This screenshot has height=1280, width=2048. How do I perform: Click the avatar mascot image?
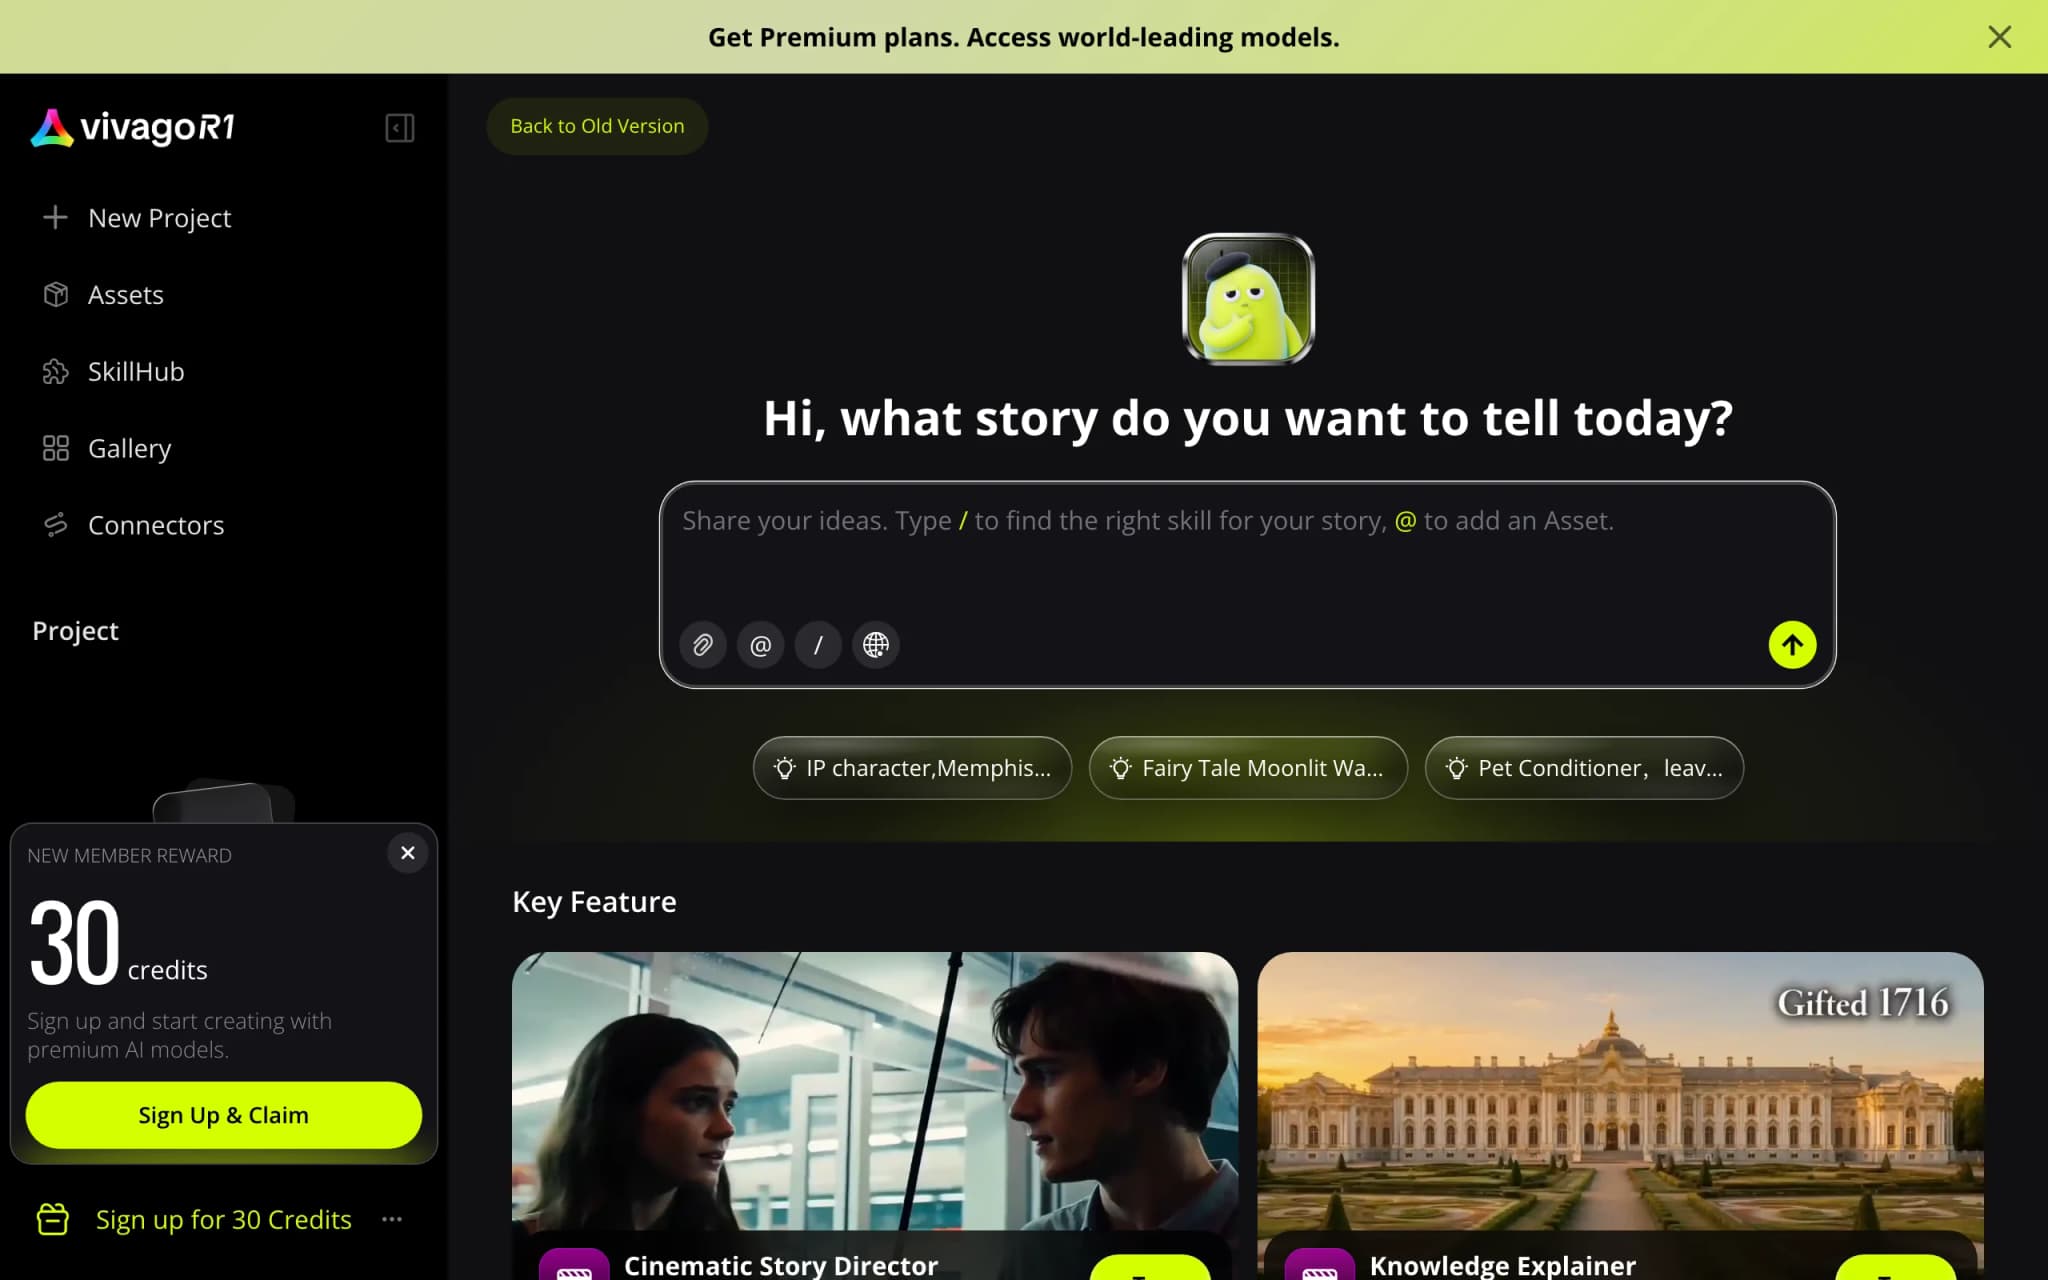[1248, 299]
